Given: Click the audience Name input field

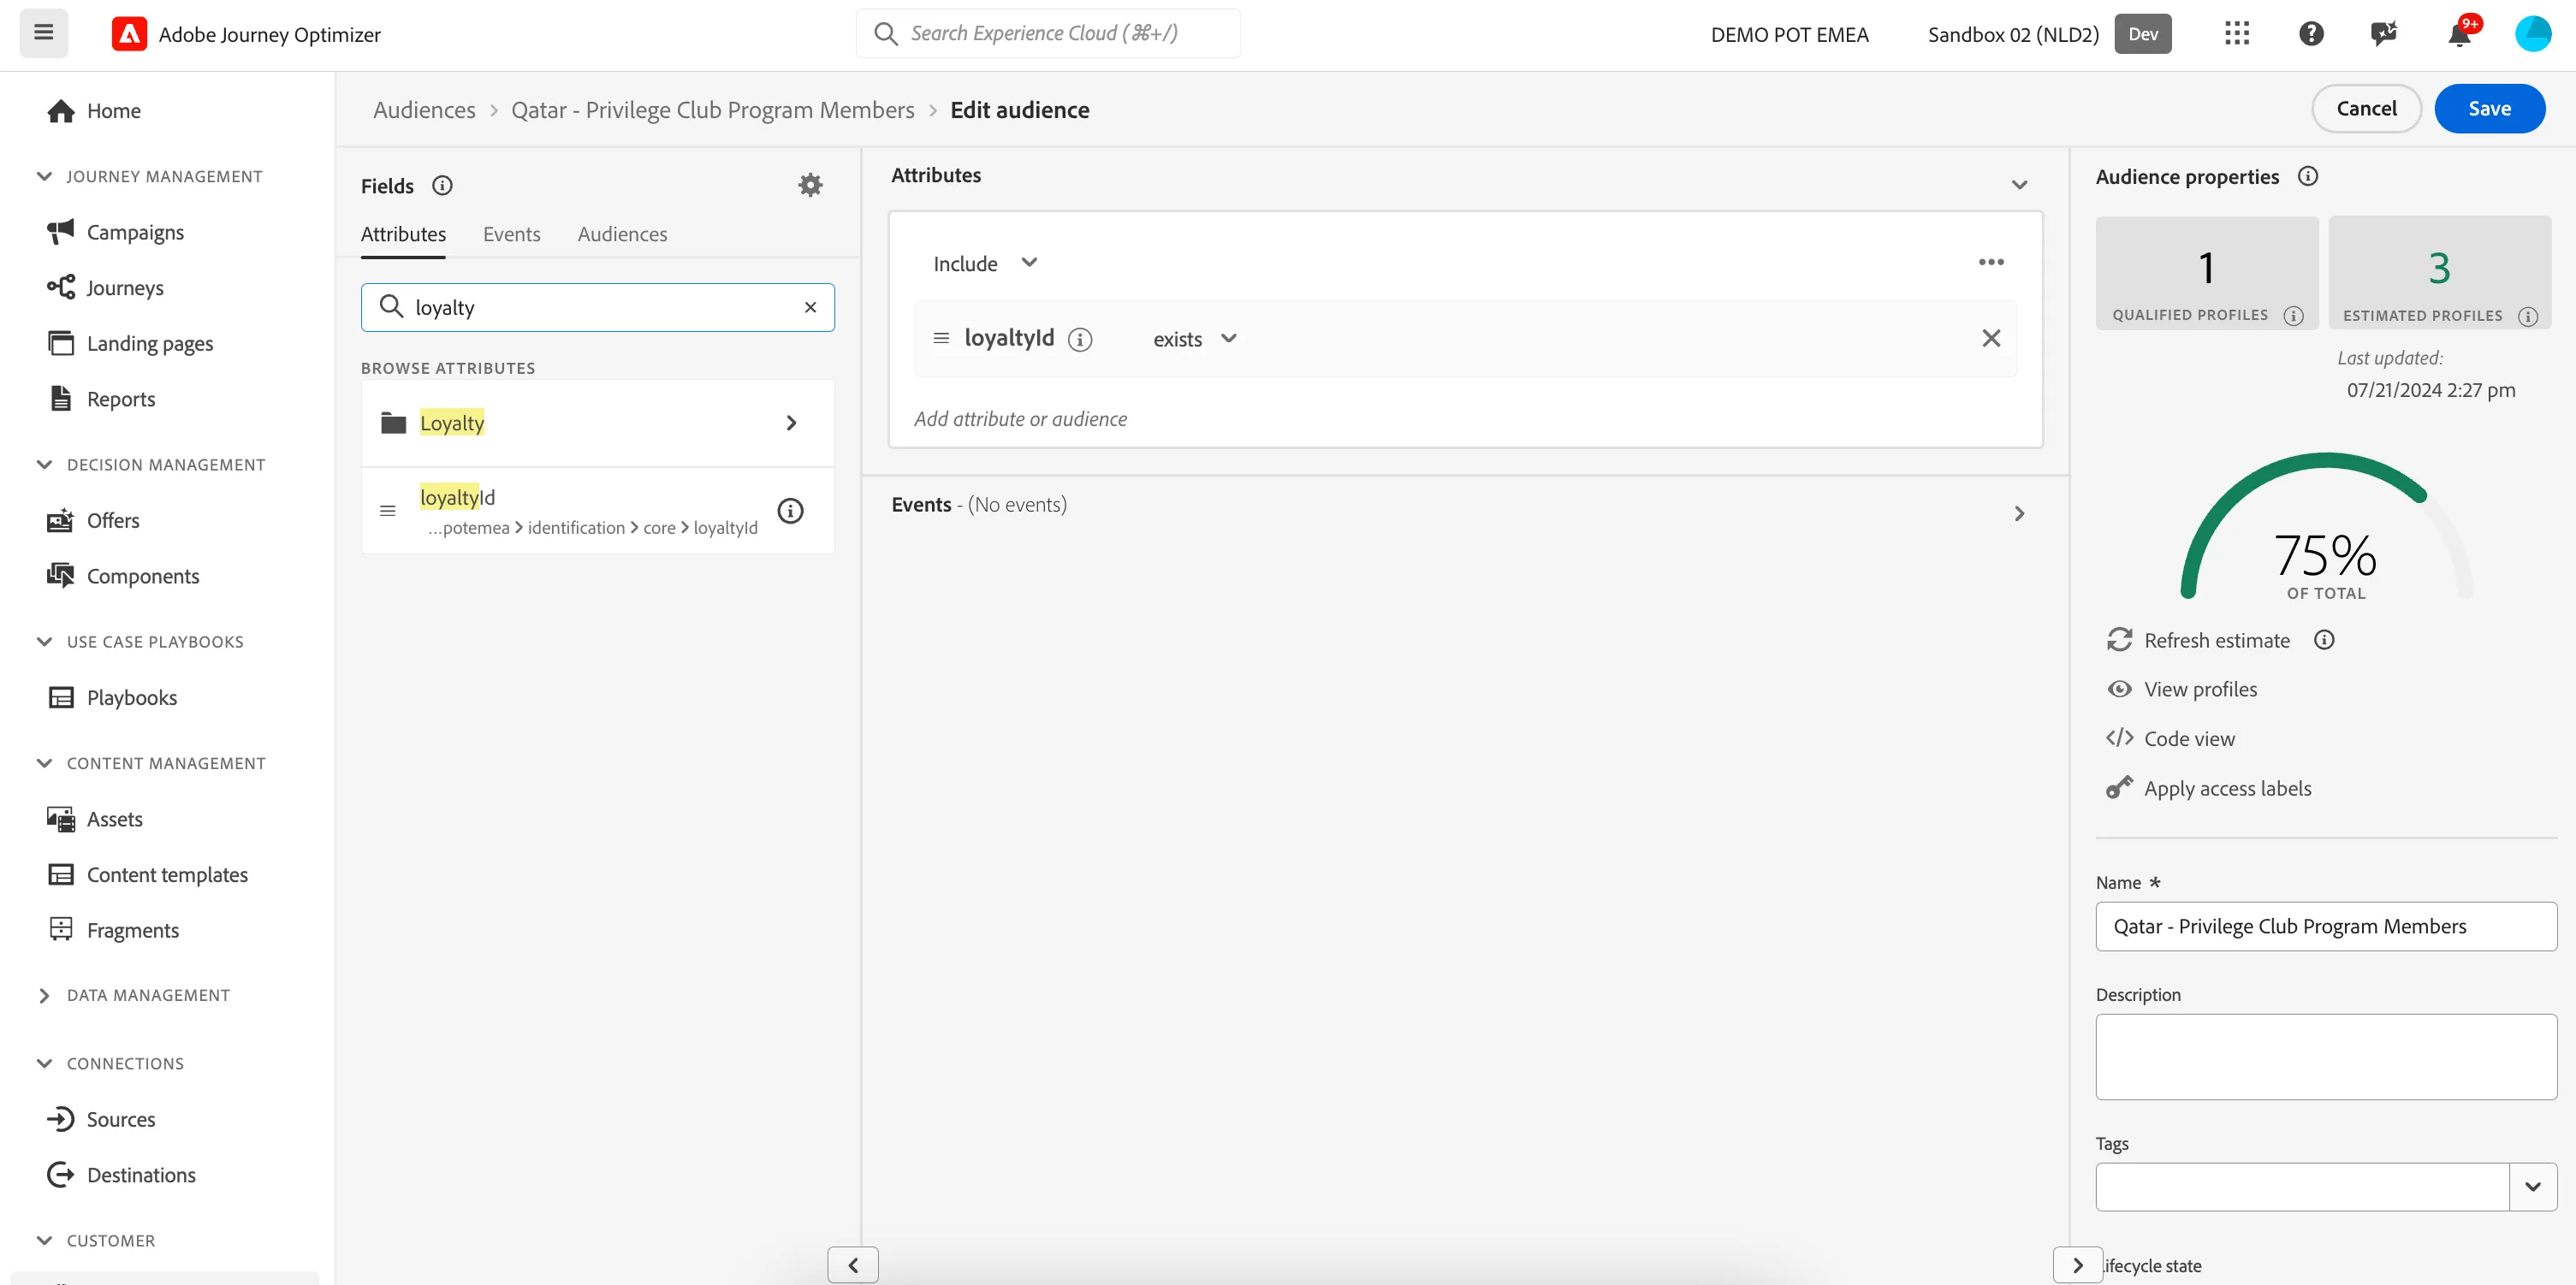Looking at the screenshot, I should click(2326, 926).
